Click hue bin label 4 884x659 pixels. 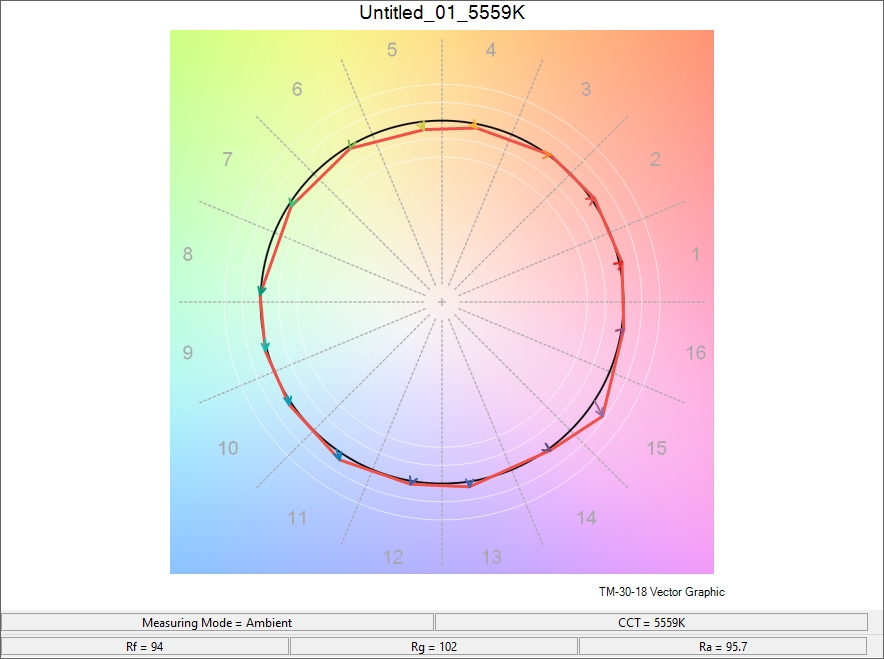point(491,50)
